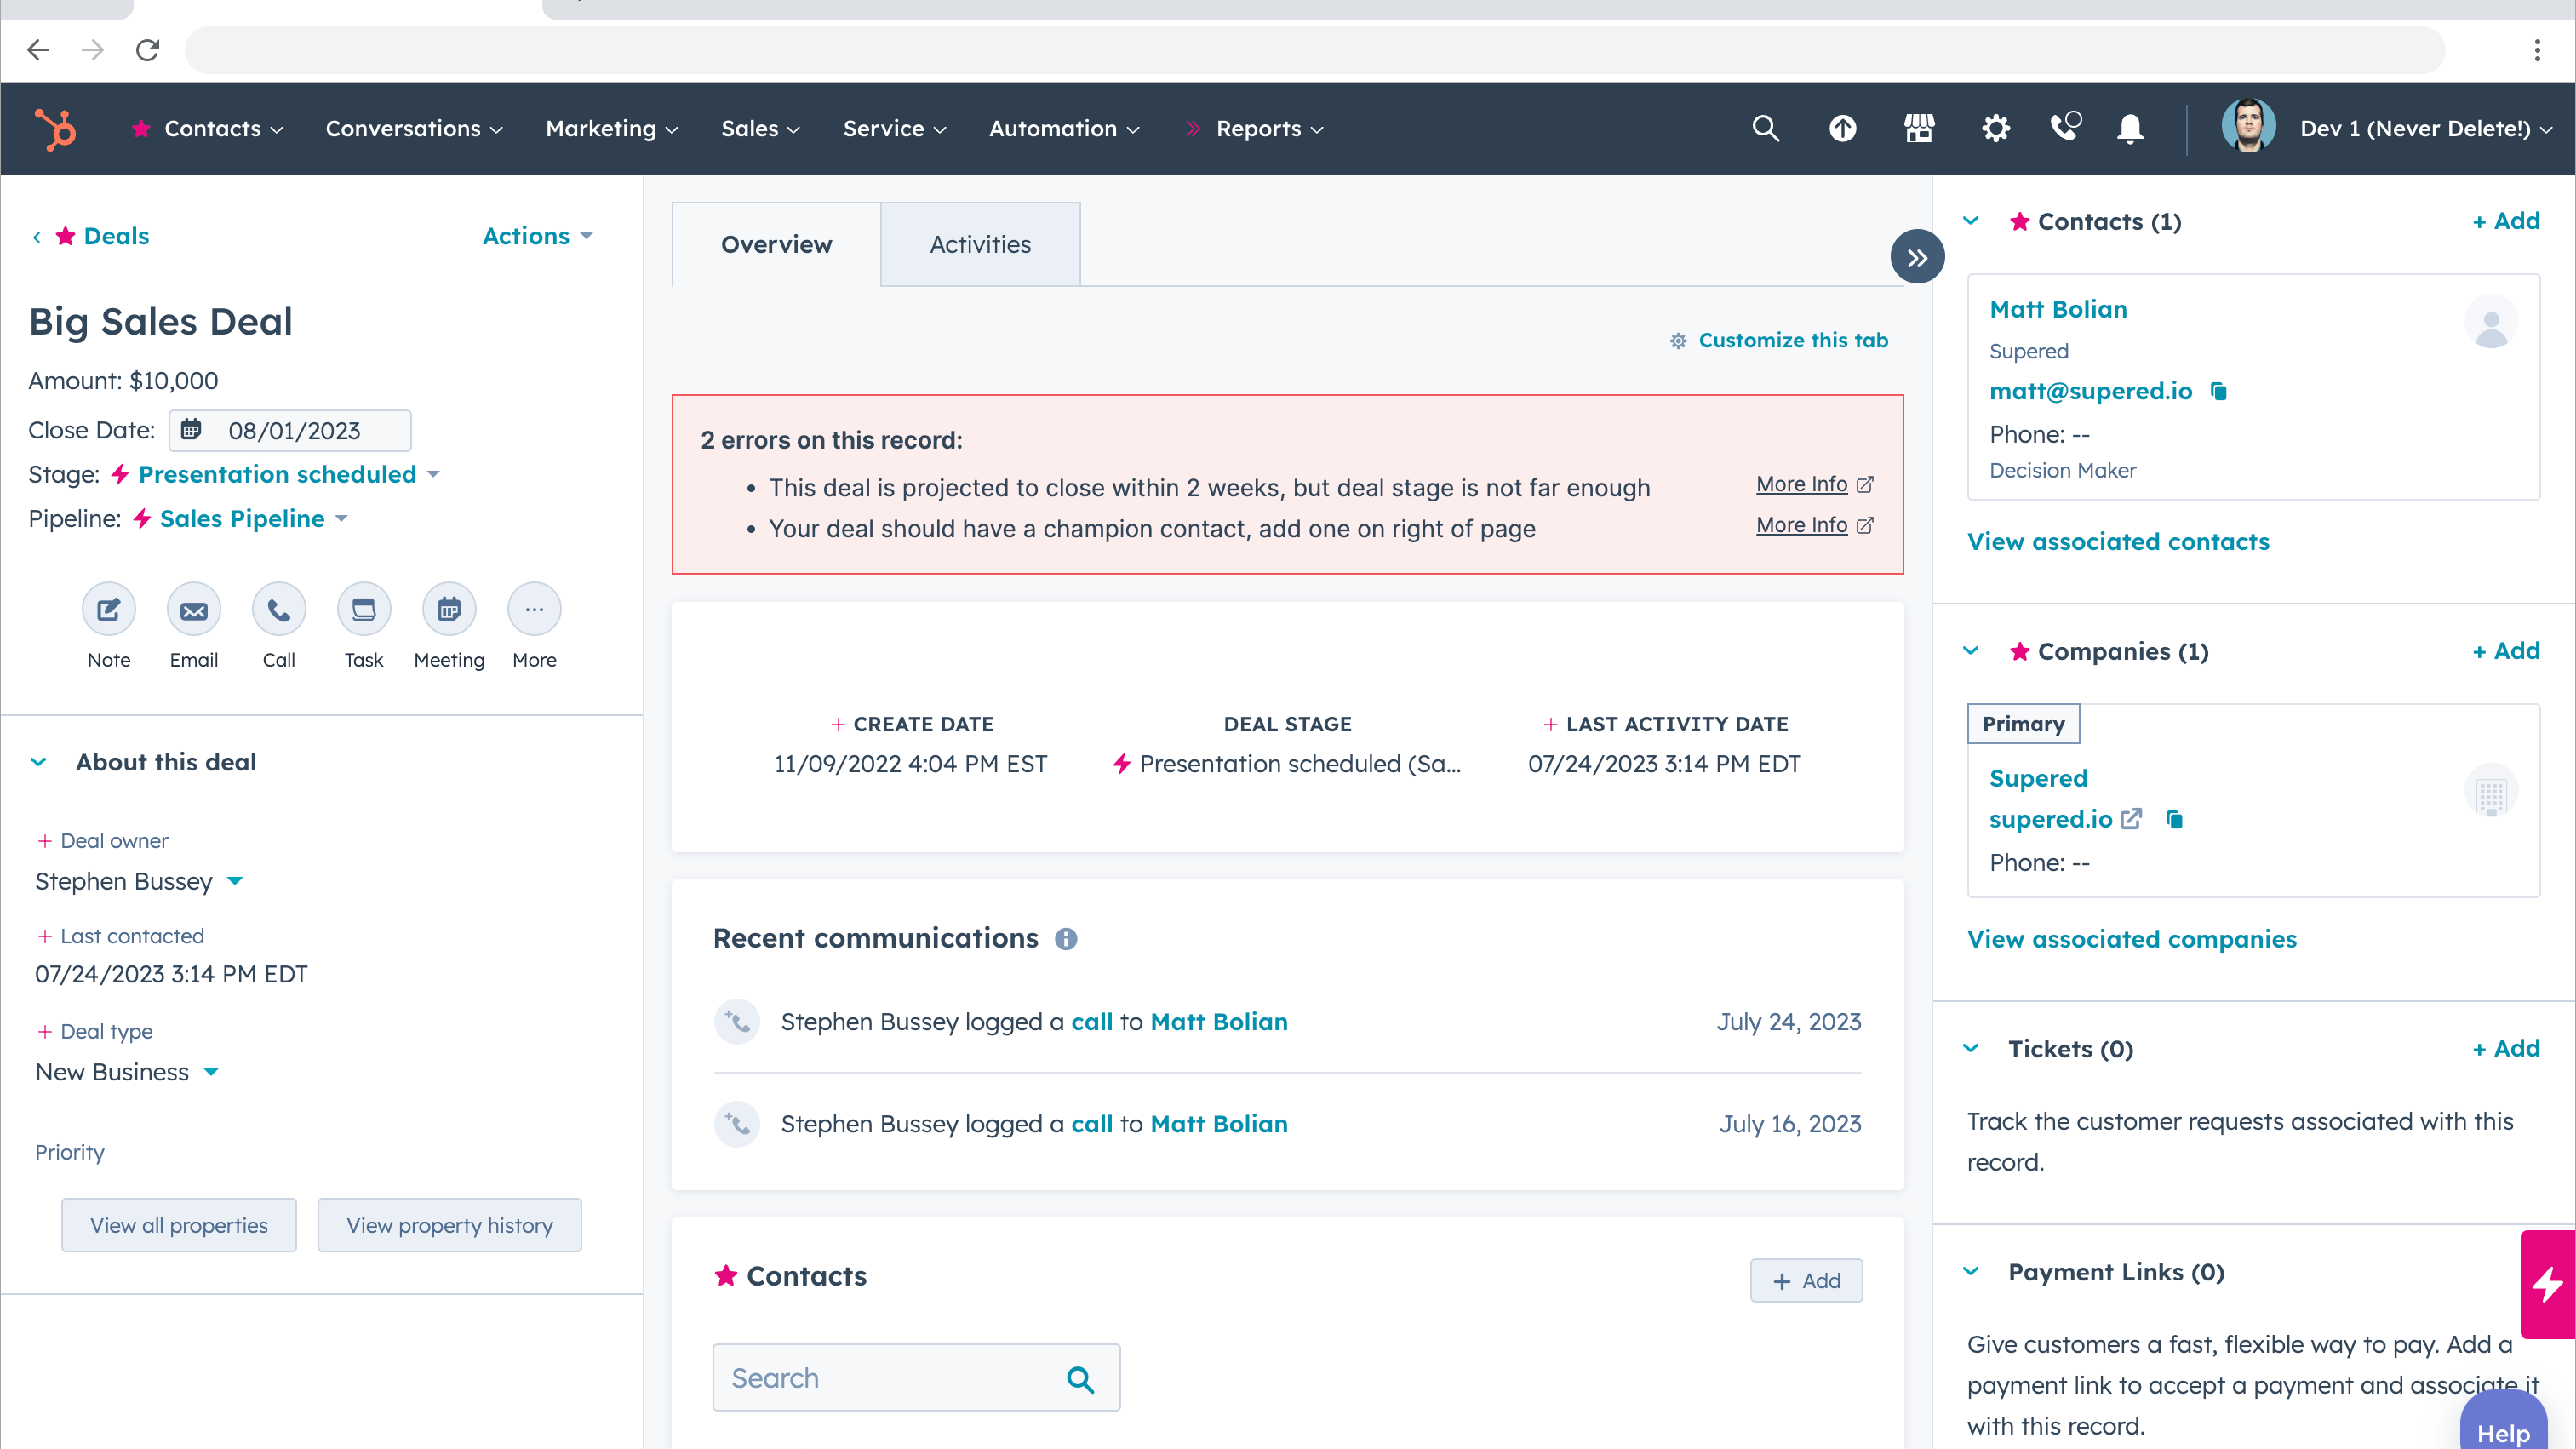The width and height of the screenshot is (2576, 1449).
Task: Open the Actions dropdown
Action: click(538, 236)
